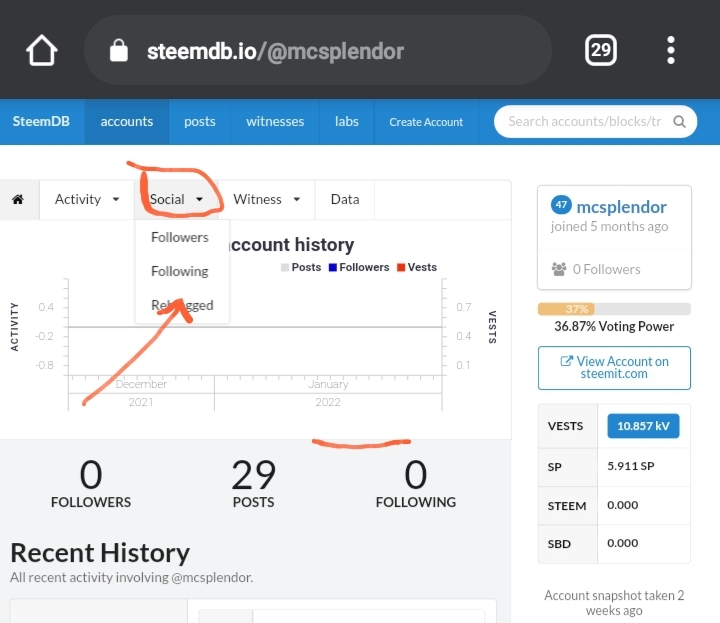Click Create Account in the navbar

(426, 122)
